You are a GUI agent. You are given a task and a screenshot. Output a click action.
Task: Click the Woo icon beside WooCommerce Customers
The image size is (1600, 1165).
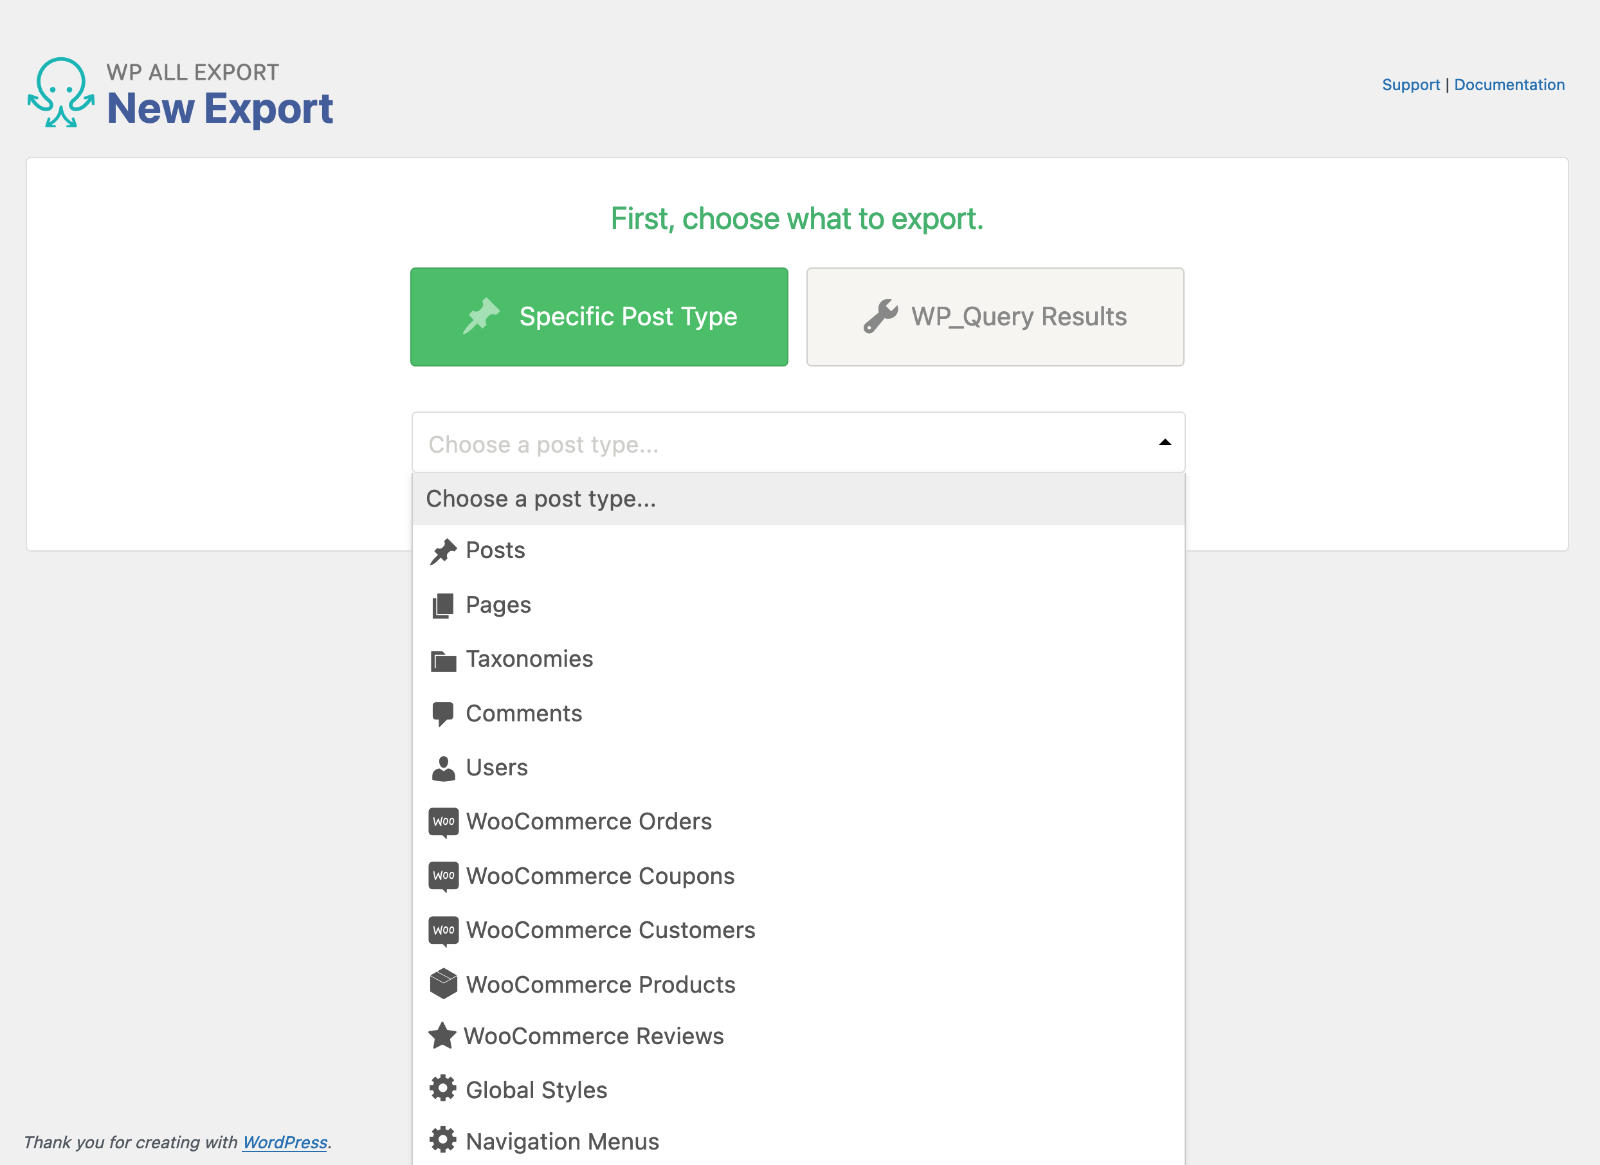(444, 931)
